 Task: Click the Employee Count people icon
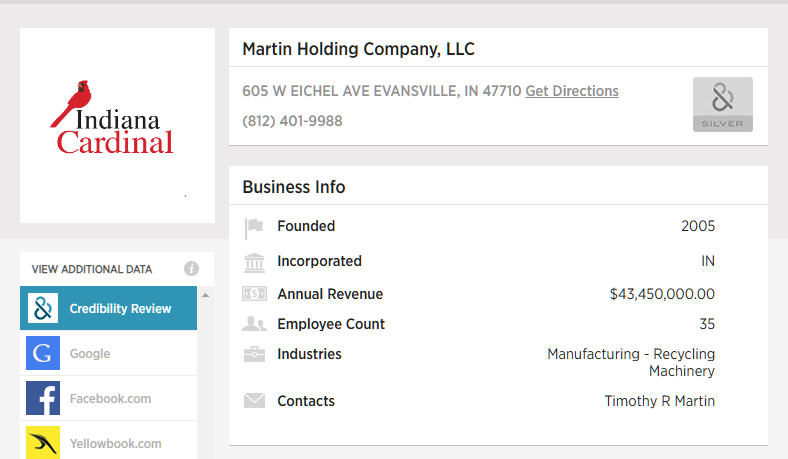(254, 324)
